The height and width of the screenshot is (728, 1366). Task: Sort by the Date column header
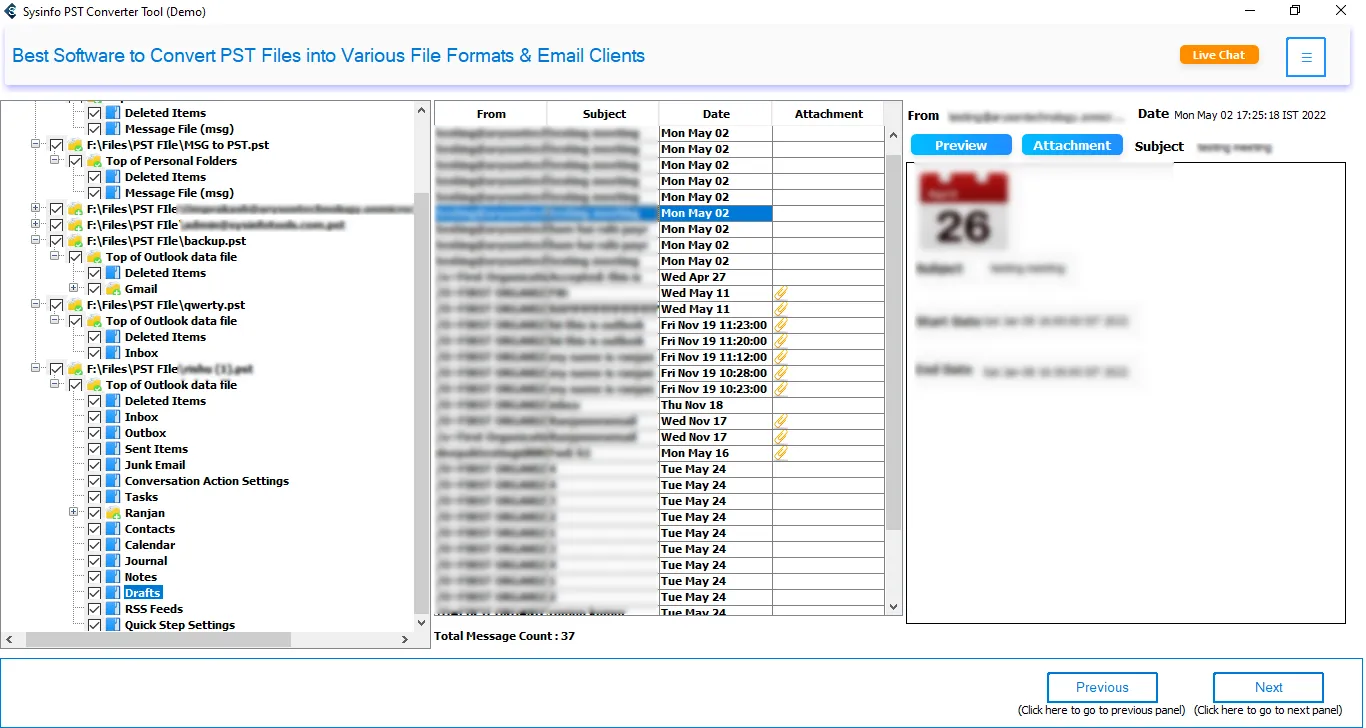click(716, 114)
